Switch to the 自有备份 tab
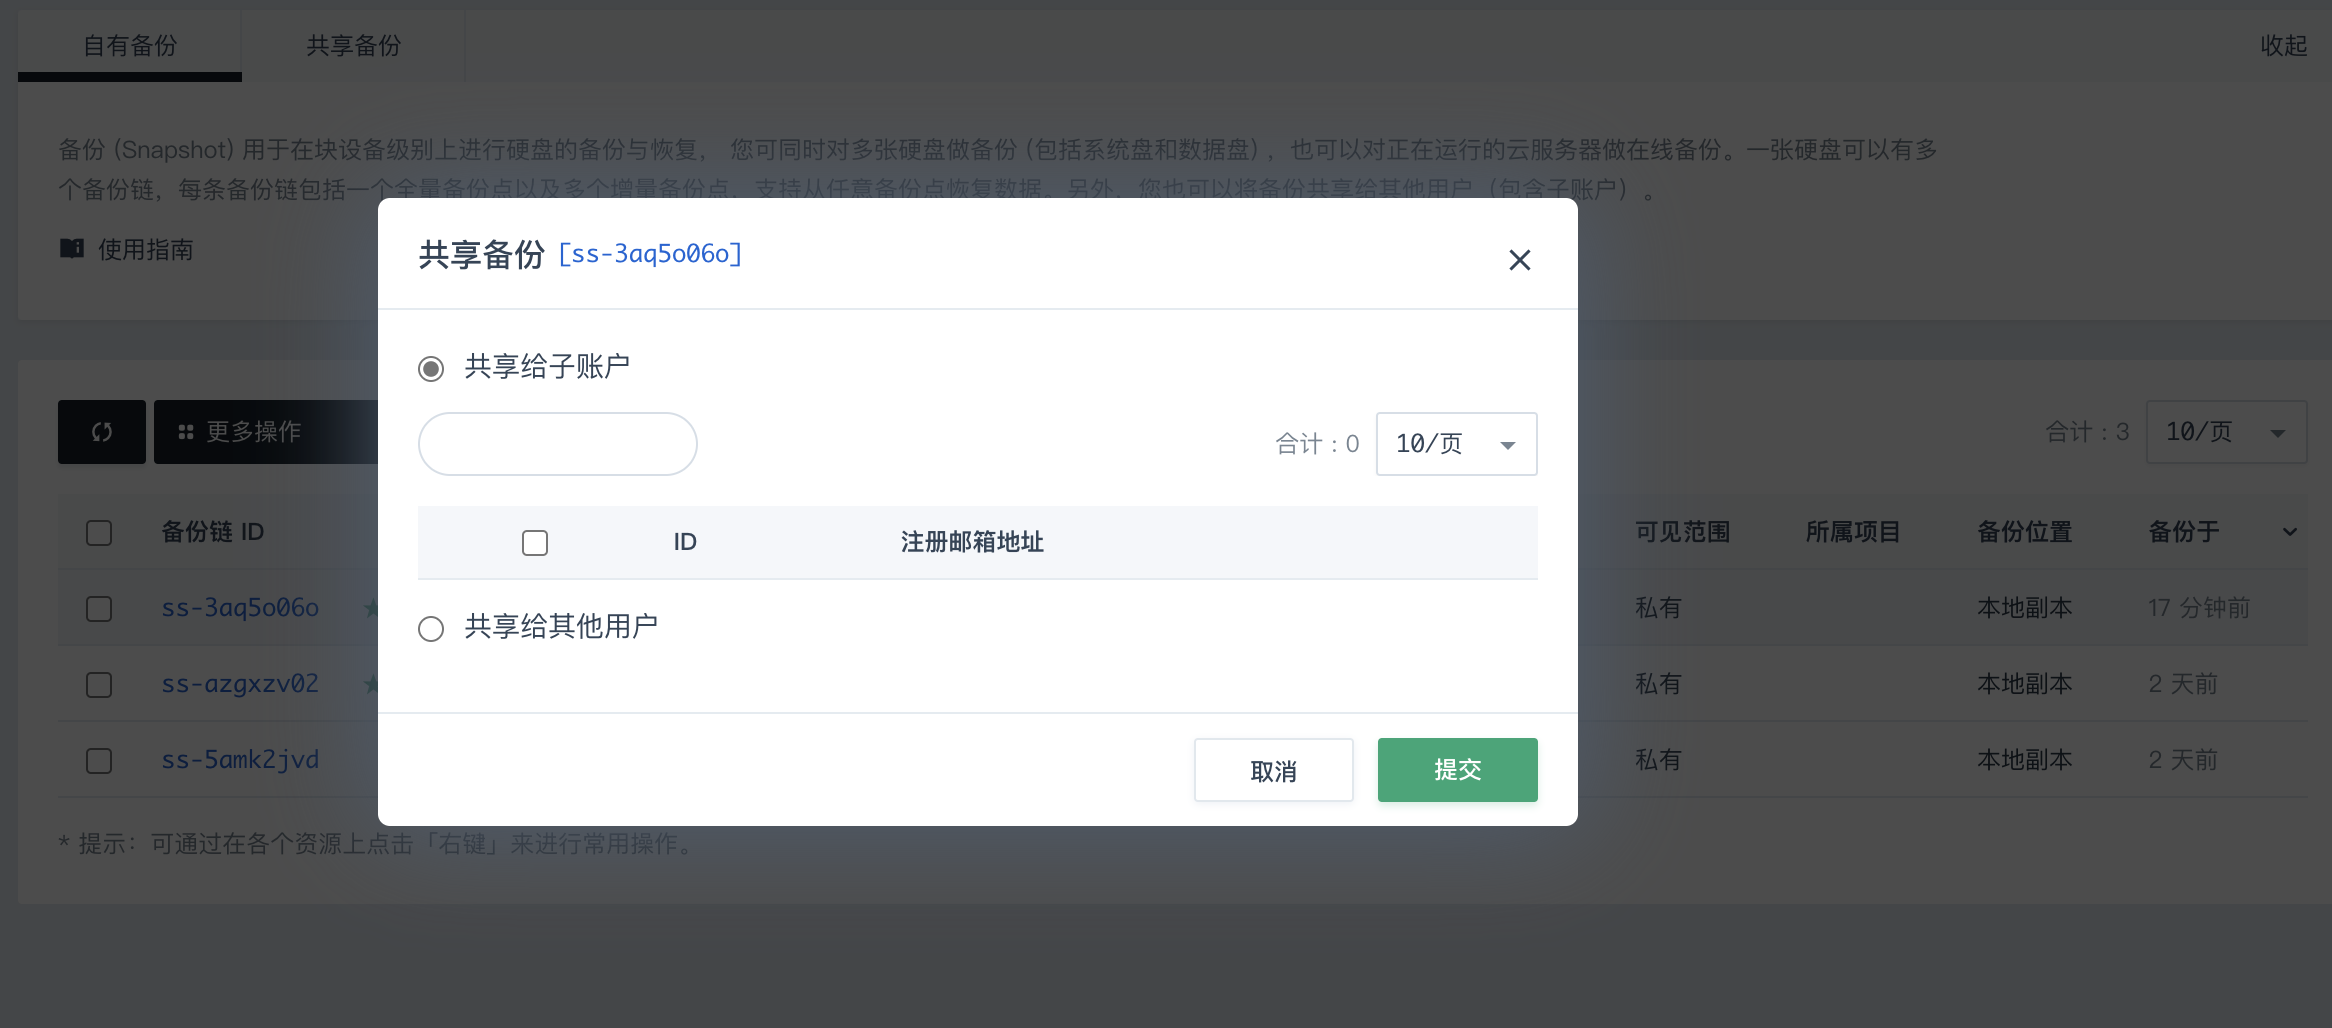 [128, 45]
